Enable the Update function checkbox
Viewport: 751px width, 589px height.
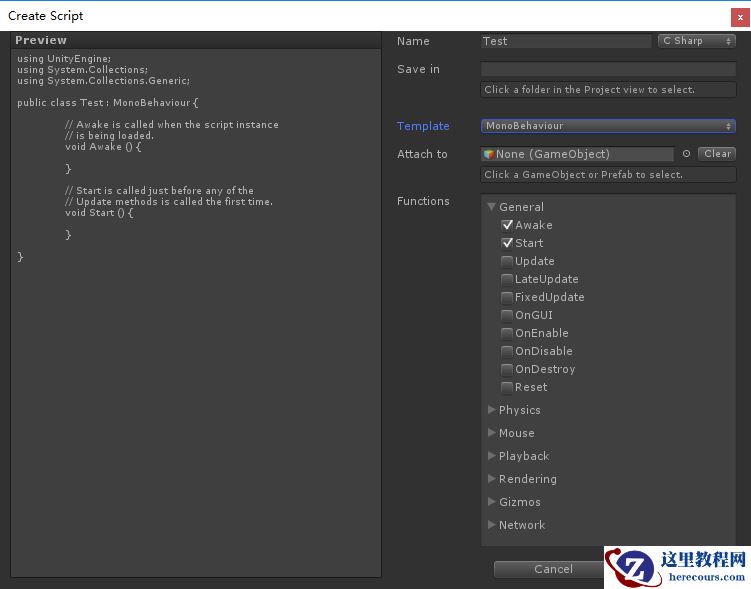tap(507, 261)
